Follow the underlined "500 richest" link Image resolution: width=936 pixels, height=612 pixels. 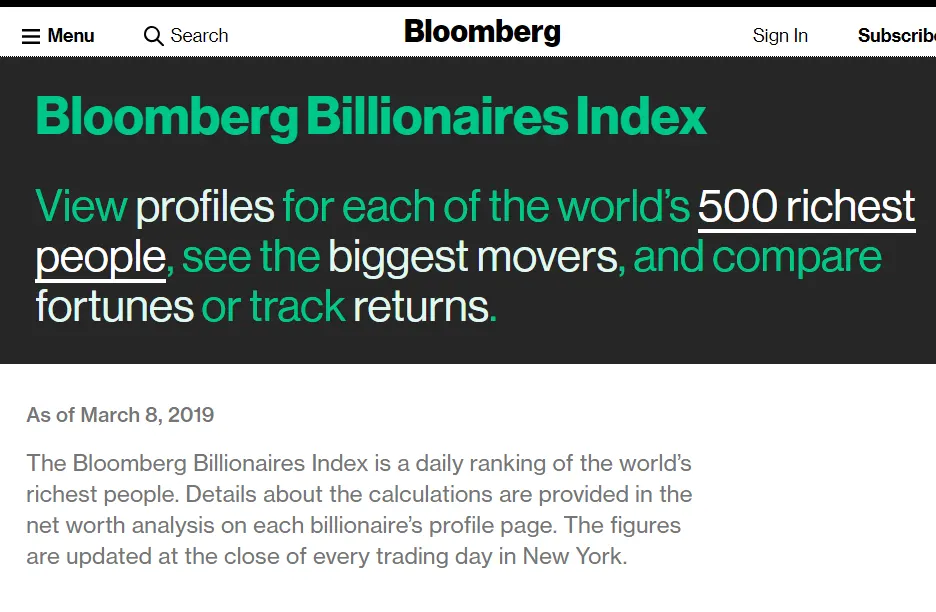click(806, 207)
